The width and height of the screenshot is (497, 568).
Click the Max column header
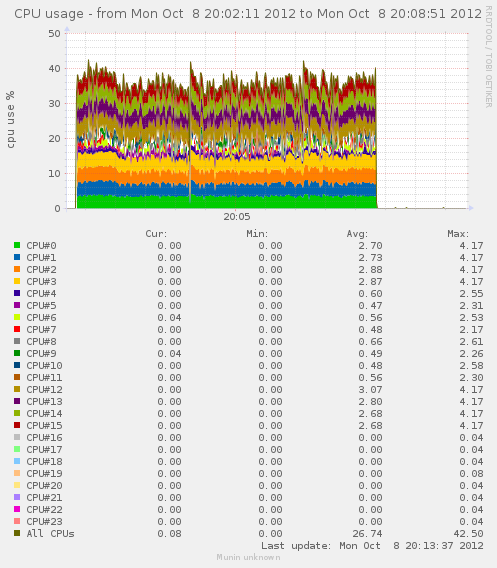point(458,234)
